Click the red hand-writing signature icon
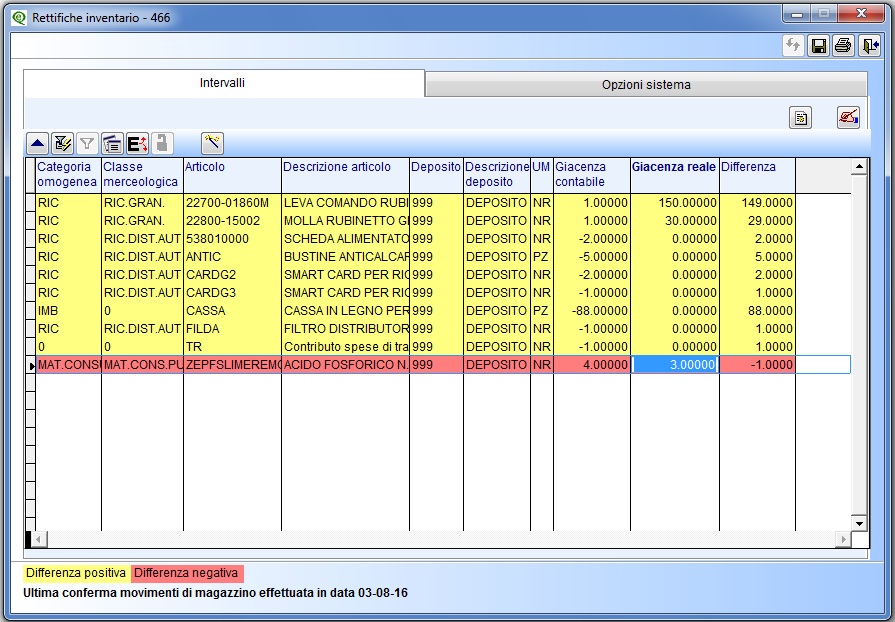 [848, 117]
